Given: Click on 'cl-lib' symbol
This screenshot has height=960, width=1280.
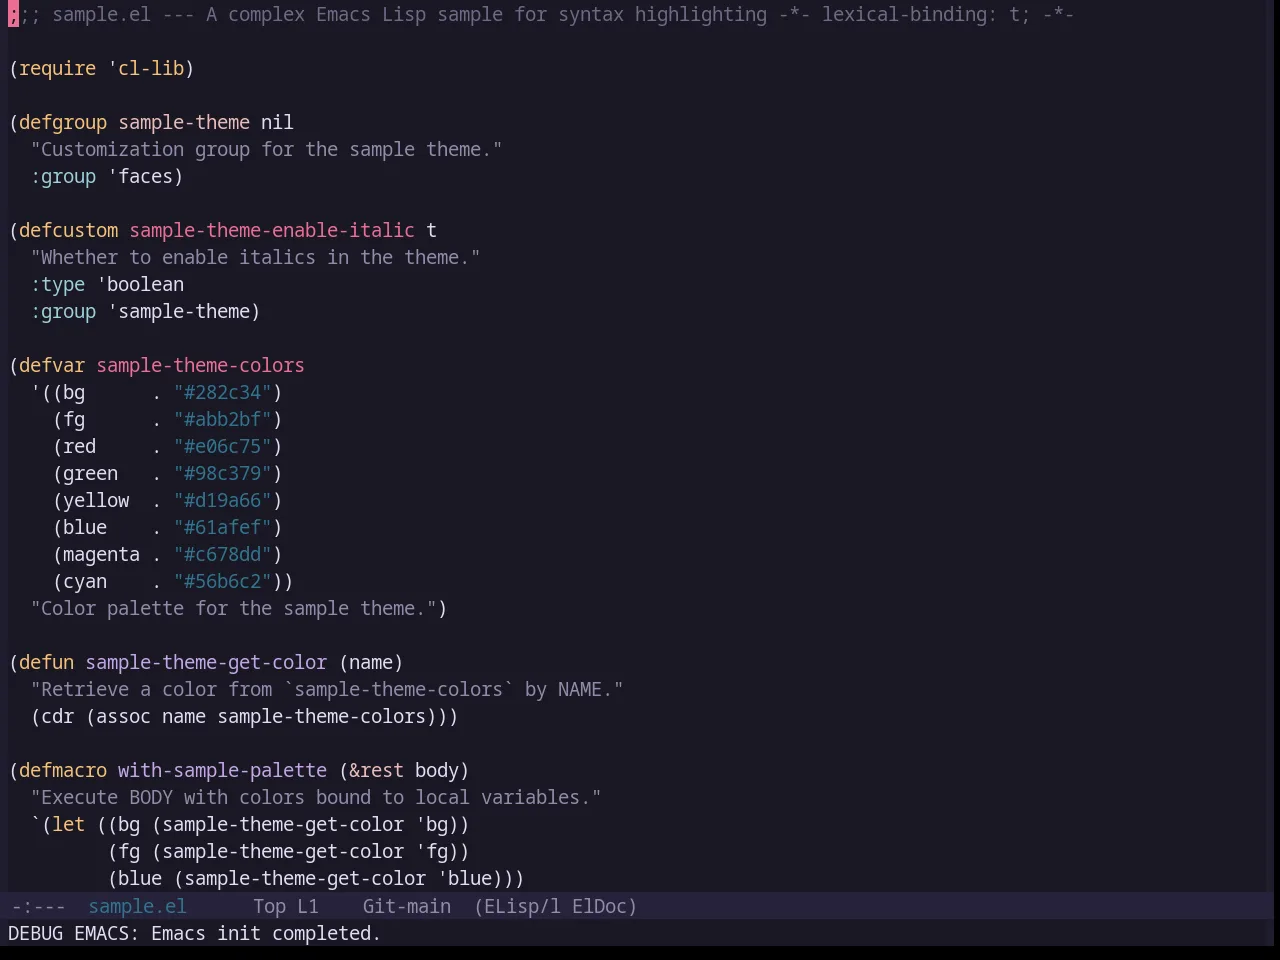Looking at the screenshot, I should click(151, 68).
